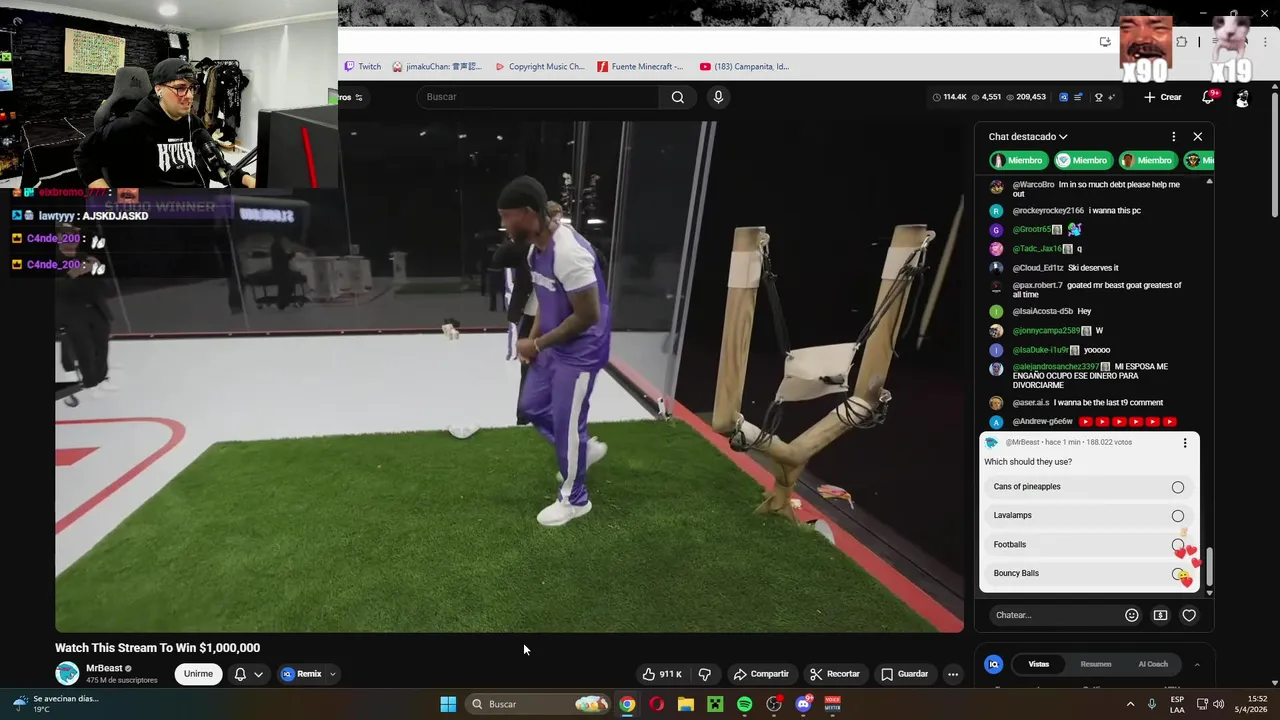
Task: Click the Guardar save button
Action: point(905,674)
